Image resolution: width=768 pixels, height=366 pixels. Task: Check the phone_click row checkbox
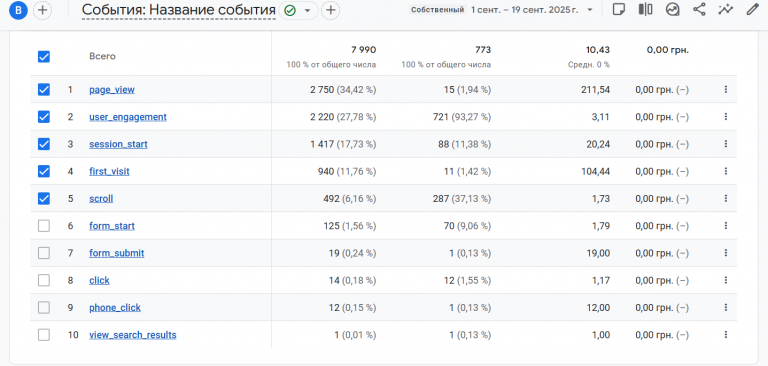tap(44, 308)
